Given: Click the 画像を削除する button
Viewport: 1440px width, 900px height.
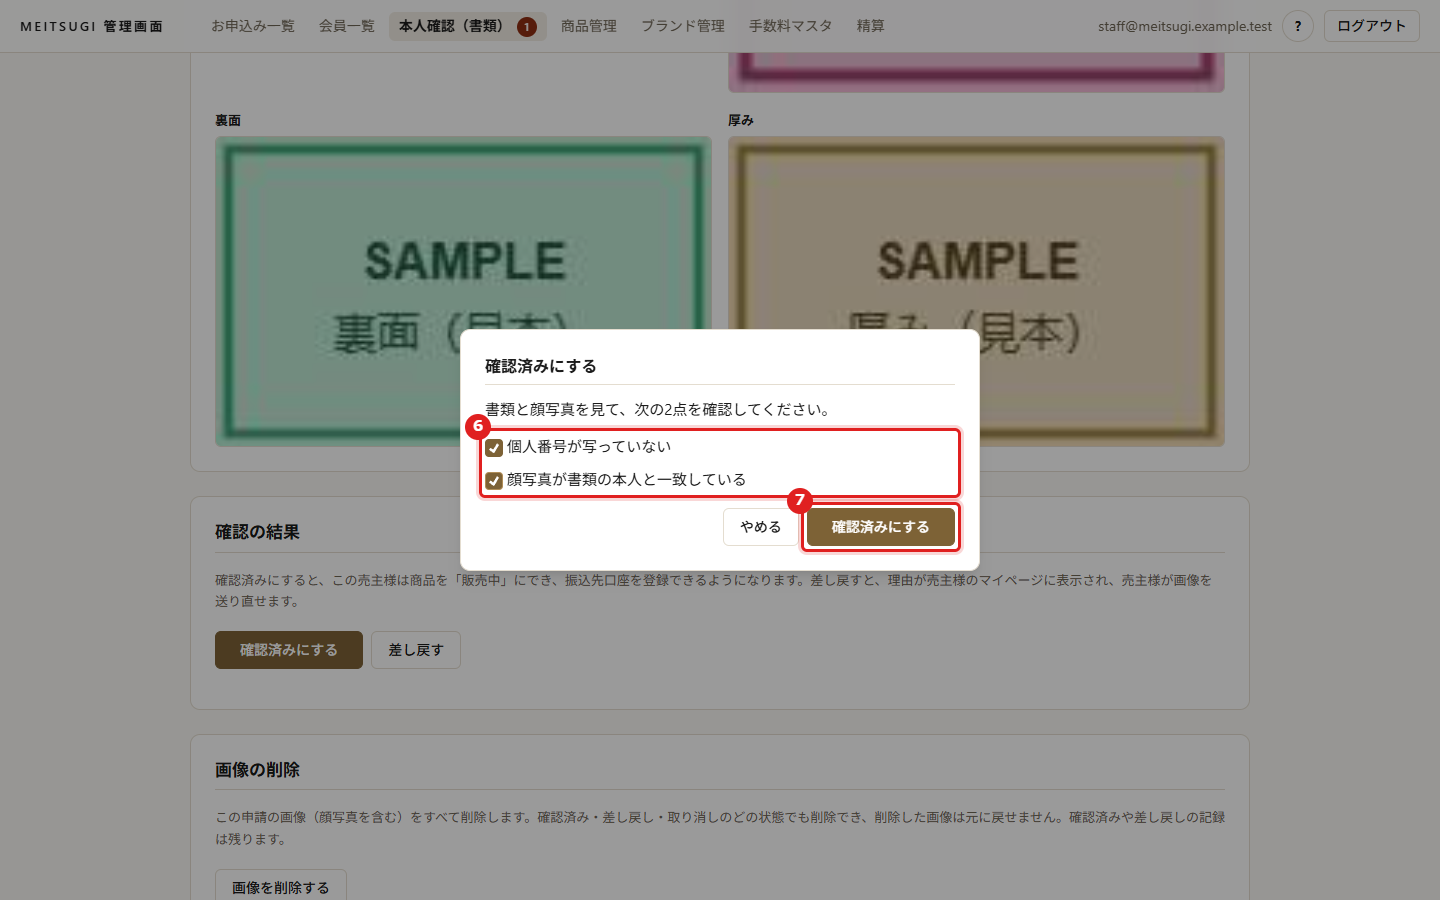Looking at the screenshot, I should pyautogui.click(x=281, y=887).
